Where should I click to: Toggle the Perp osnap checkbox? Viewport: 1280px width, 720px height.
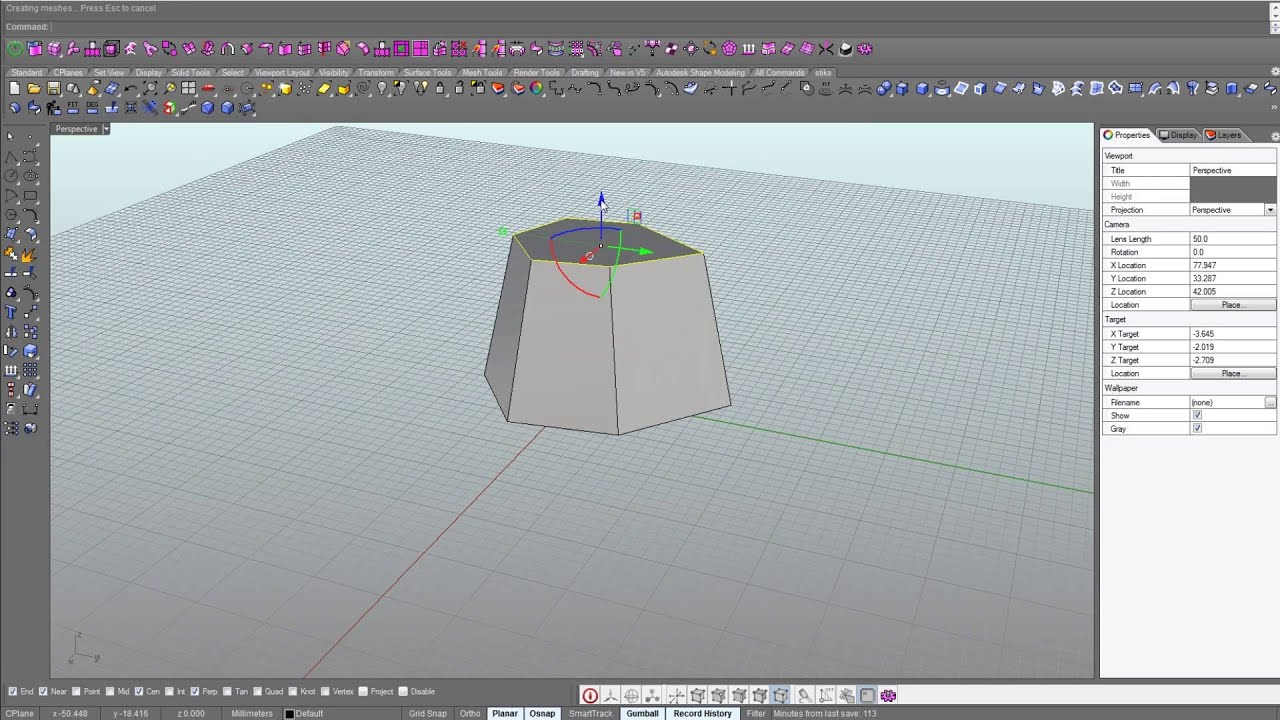196,691
